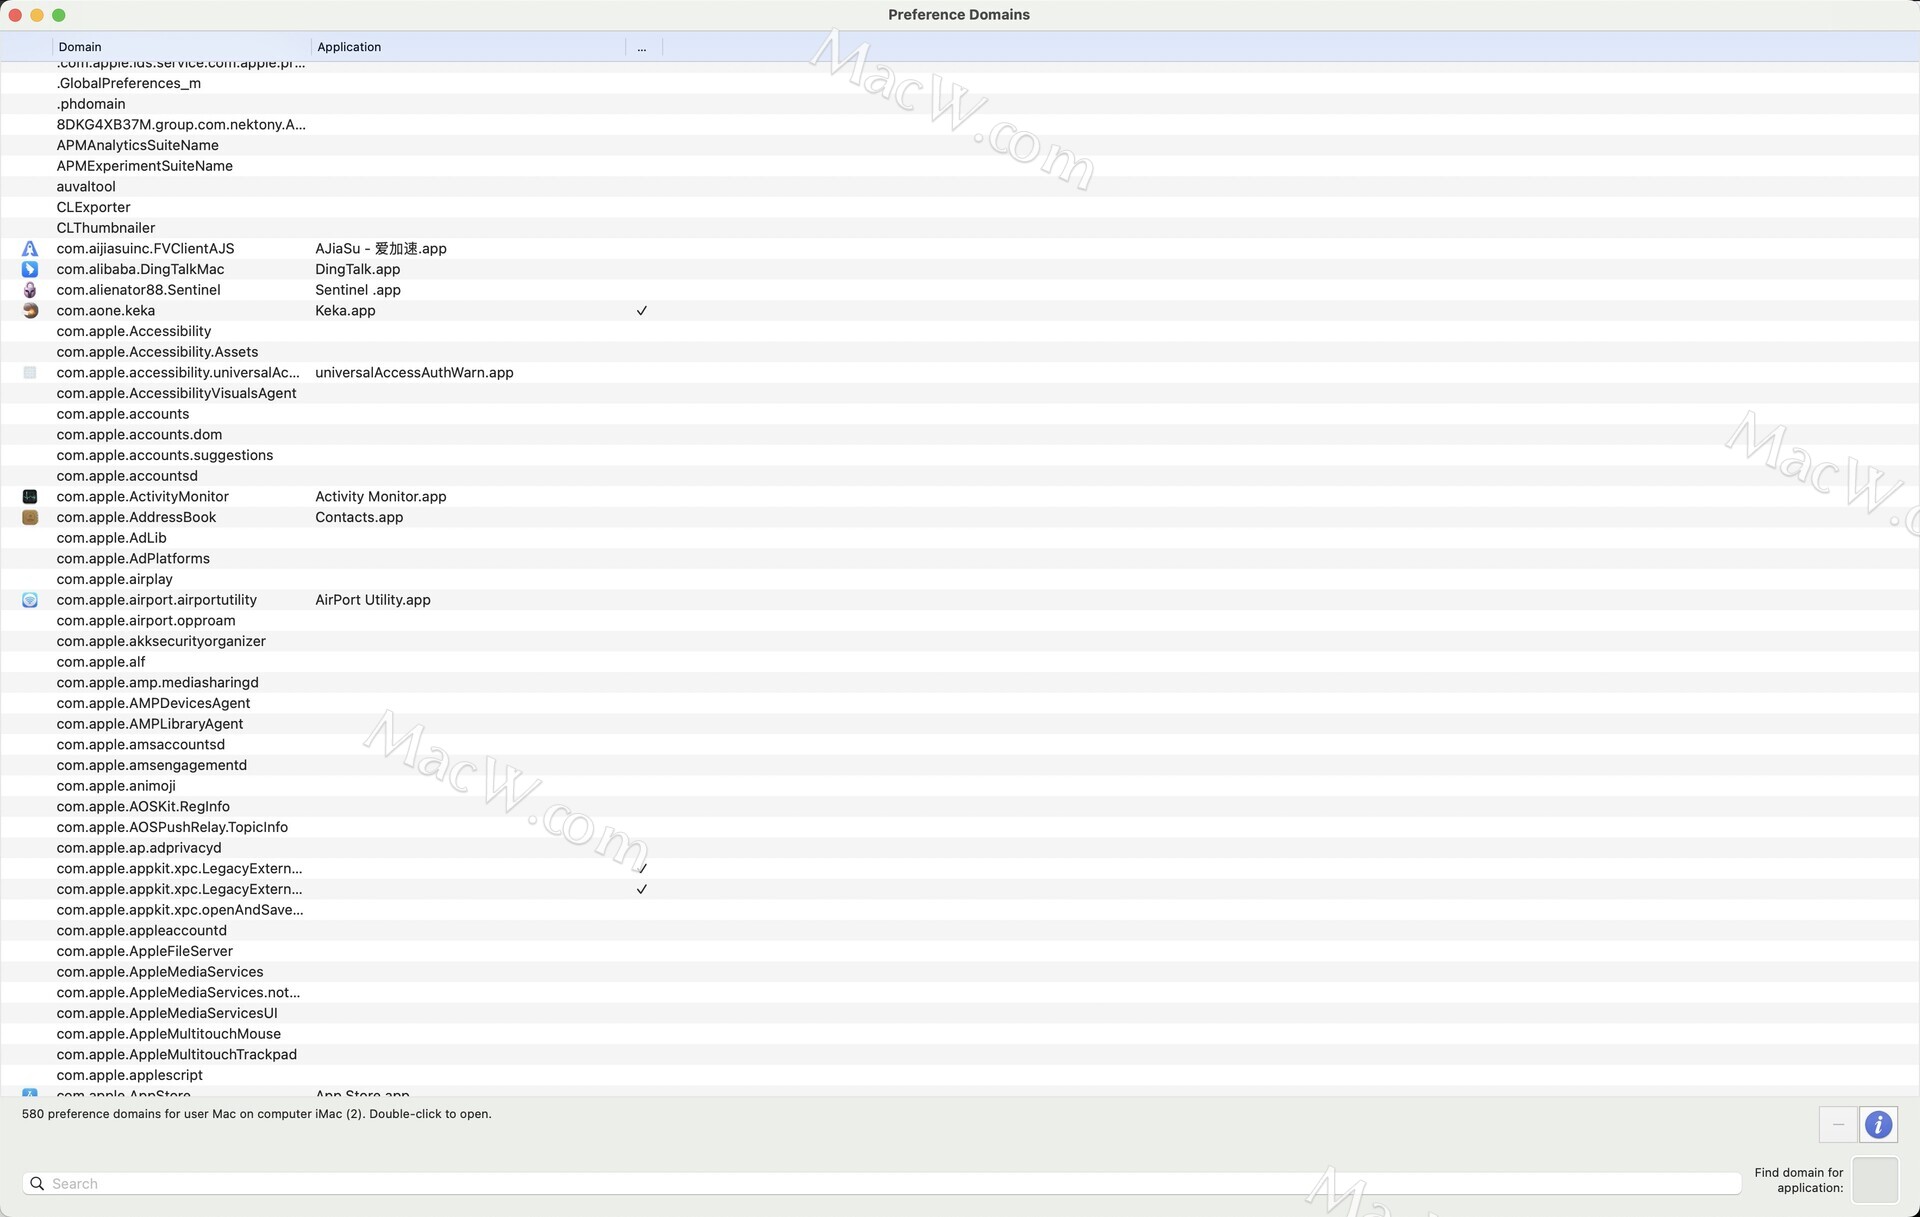This screenshot has height=1217, width=1920.
Task: Click the magnifying glass in search field
Action: pos(37,1184)
